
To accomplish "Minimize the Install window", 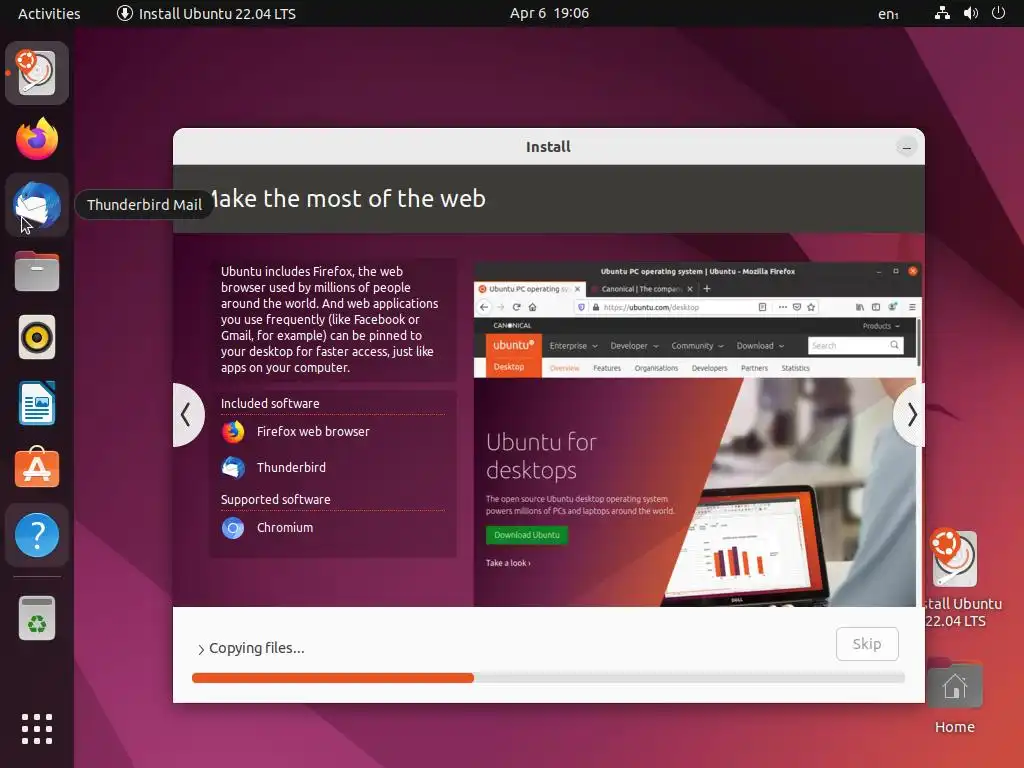I will (x=906, y=148).
